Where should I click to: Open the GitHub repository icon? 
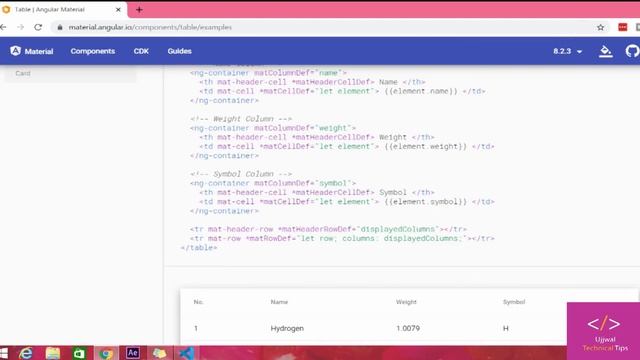point(632,51)
